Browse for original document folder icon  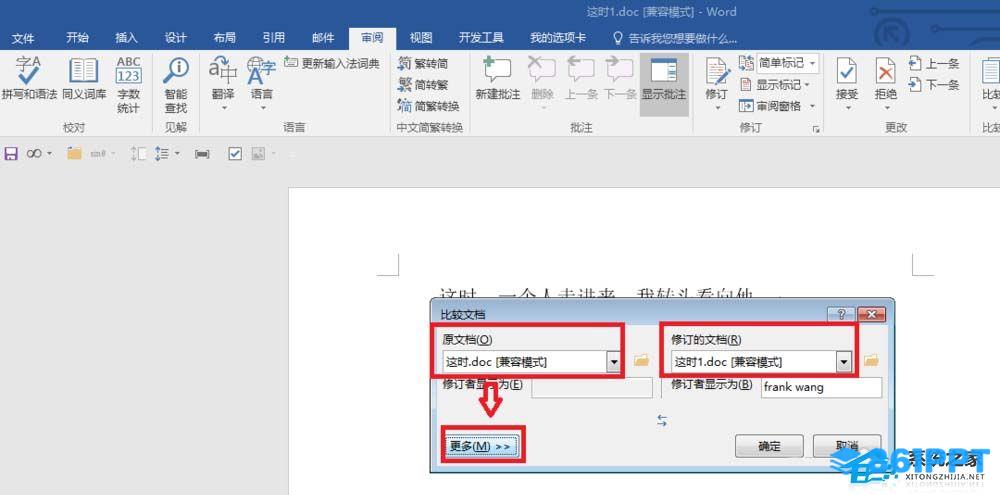point(642,361)
